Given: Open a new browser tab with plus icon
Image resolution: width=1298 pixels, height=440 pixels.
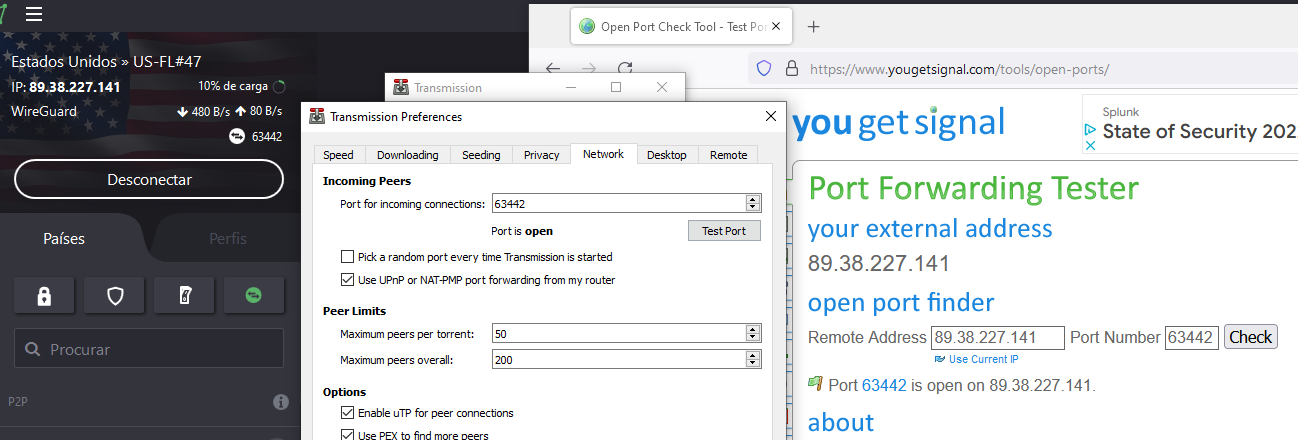Looking at the screenshot, I should 813,27.
